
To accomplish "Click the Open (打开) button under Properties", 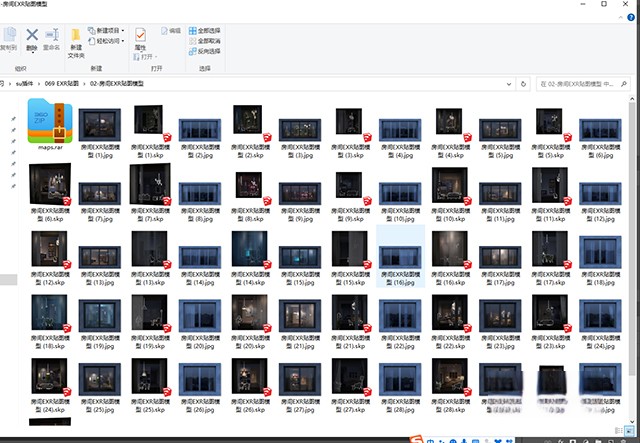I will [x=146, y=57].
